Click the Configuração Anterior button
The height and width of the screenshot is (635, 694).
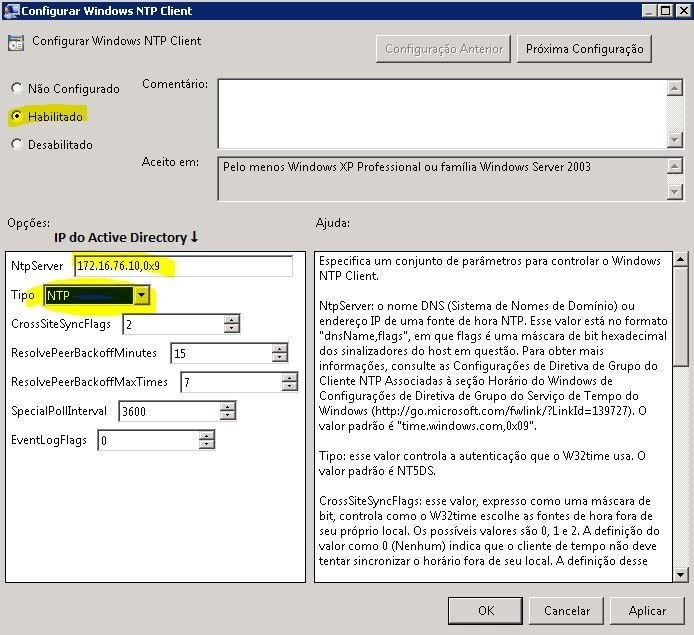click(x=443, y=49)
